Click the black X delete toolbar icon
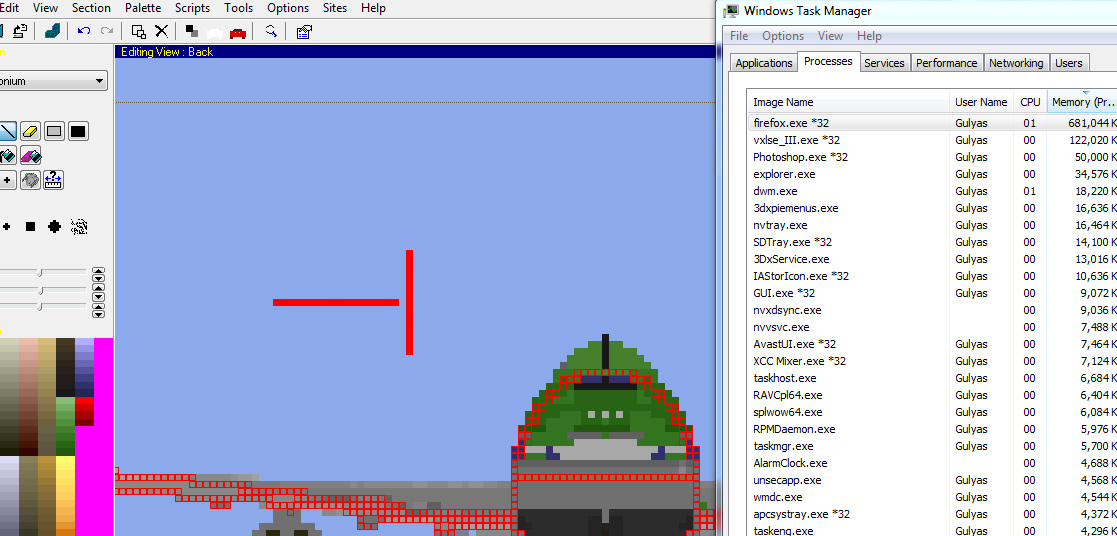The width and height of the screenshot is (1117, 536). 161,31
